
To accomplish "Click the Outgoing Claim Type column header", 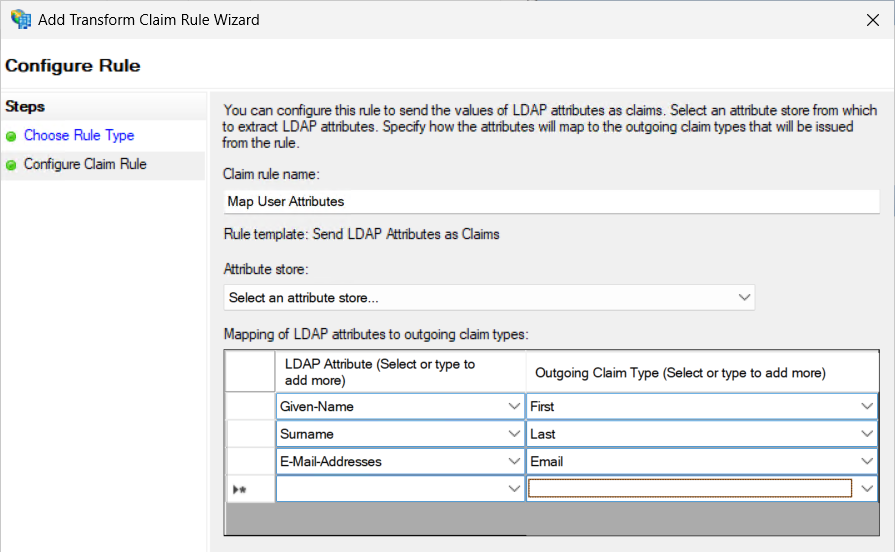I will pyautogui.click(x=702, y=372).
